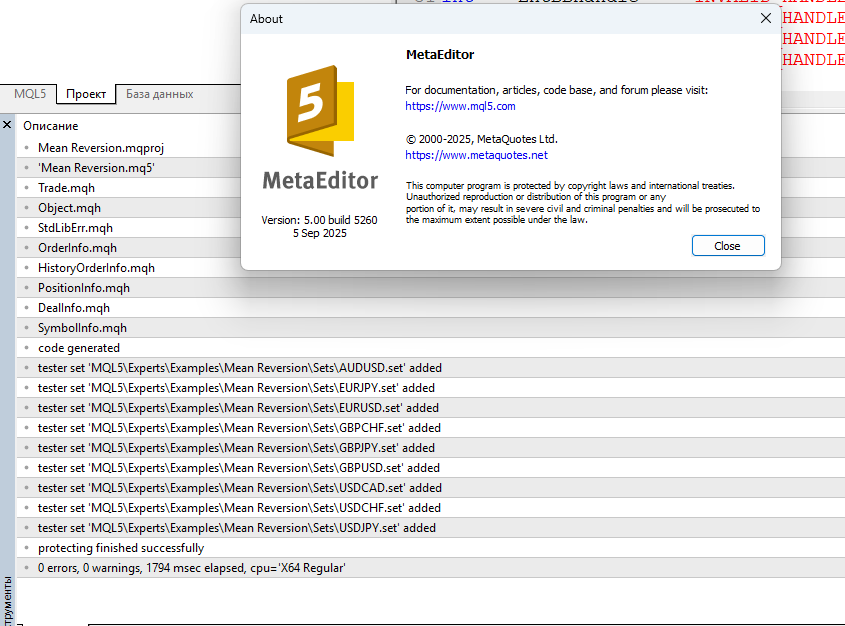Select the GBPJPY.set added log row
This screenshot has height=626, width=845.
click(x=431, y=448)
